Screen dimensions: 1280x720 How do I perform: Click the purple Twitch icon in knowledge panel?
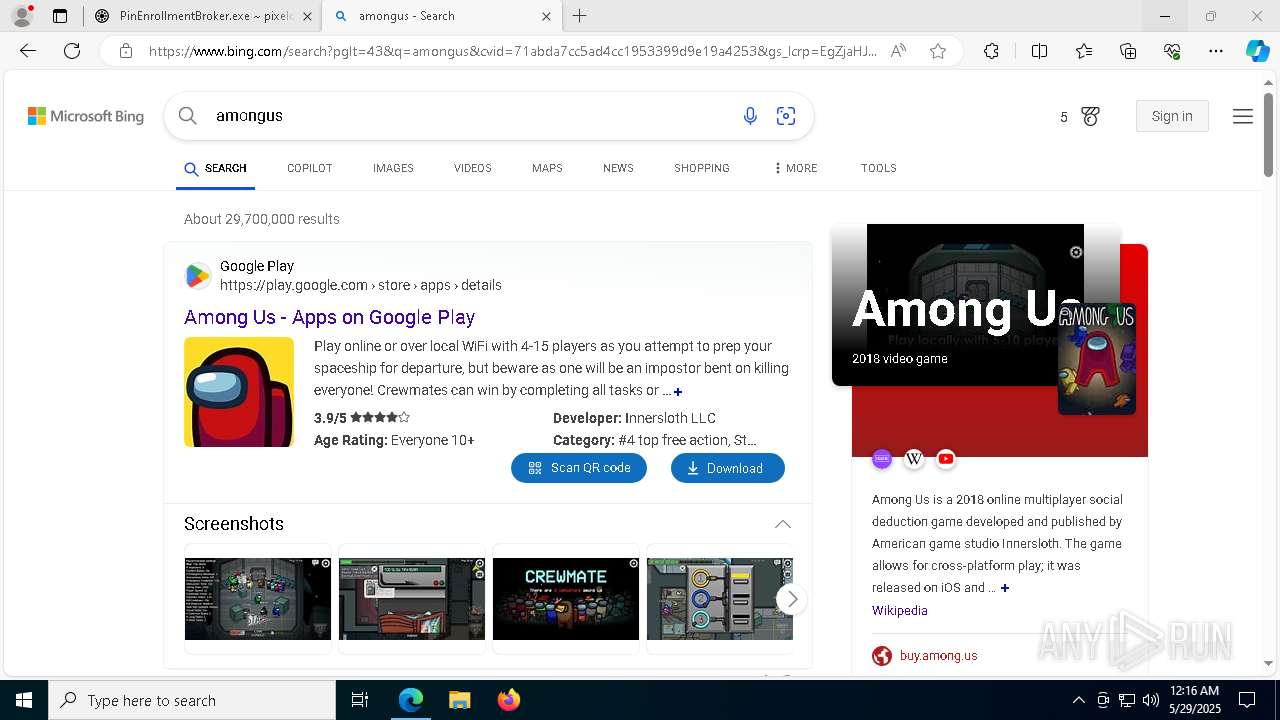tap(882, 459)
